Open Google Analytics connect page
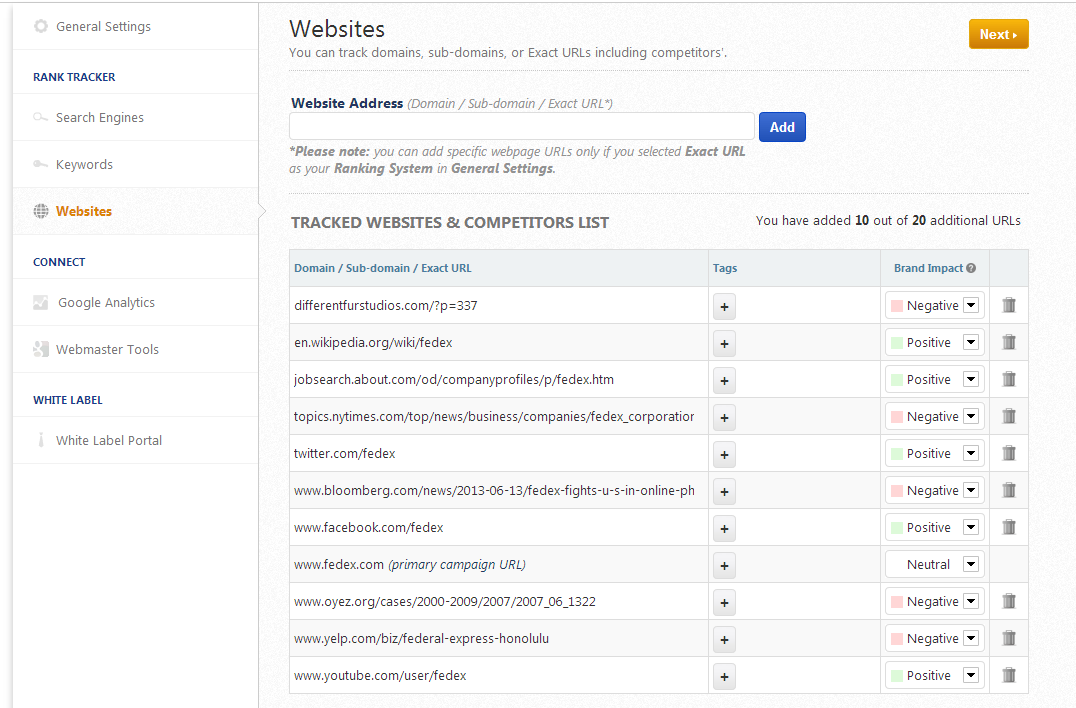 coord(106,303)
